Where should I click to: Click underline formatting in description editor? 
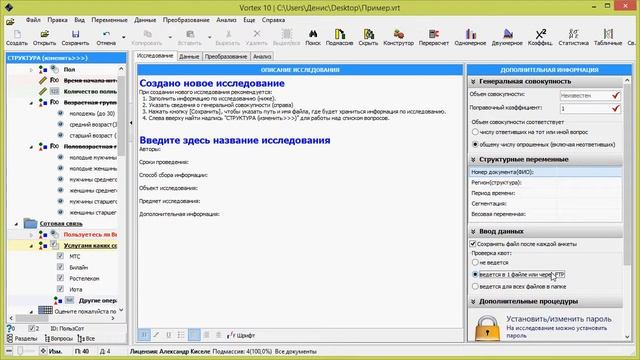[x=169, y=335]
